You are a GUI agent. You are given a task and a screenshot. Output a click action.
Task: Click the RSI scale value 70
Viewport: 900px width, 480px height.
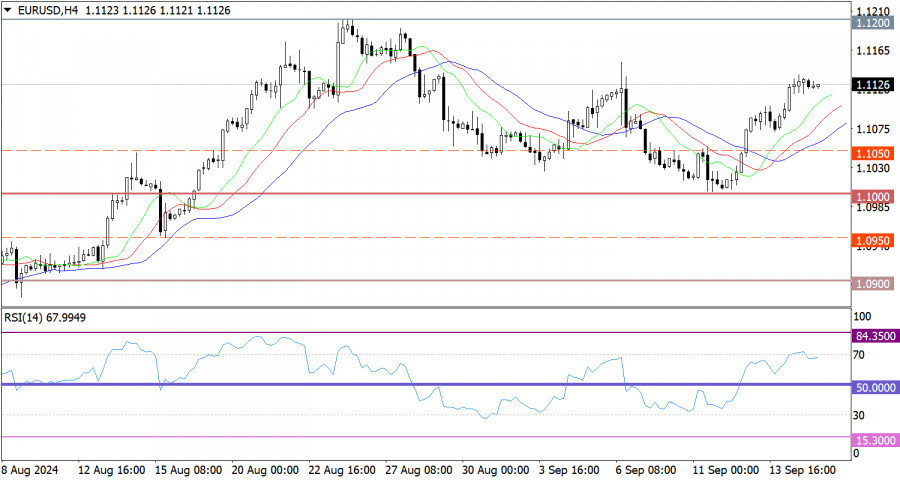[858, 354]
